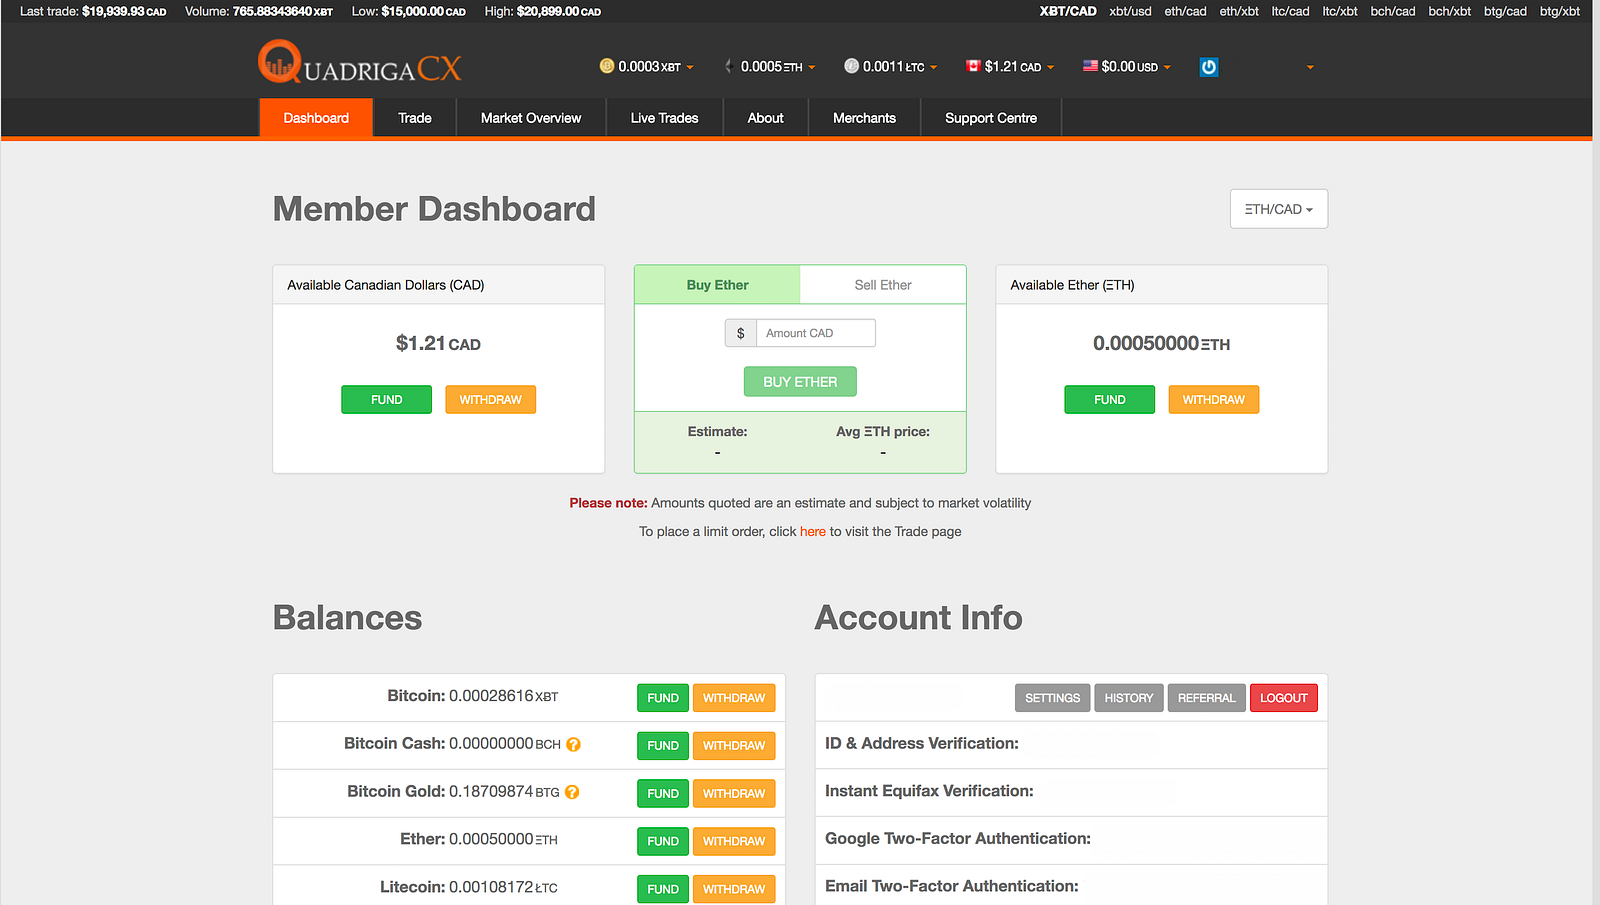Switch to Market Overview

pyautogui.click(x=531, y=118)
